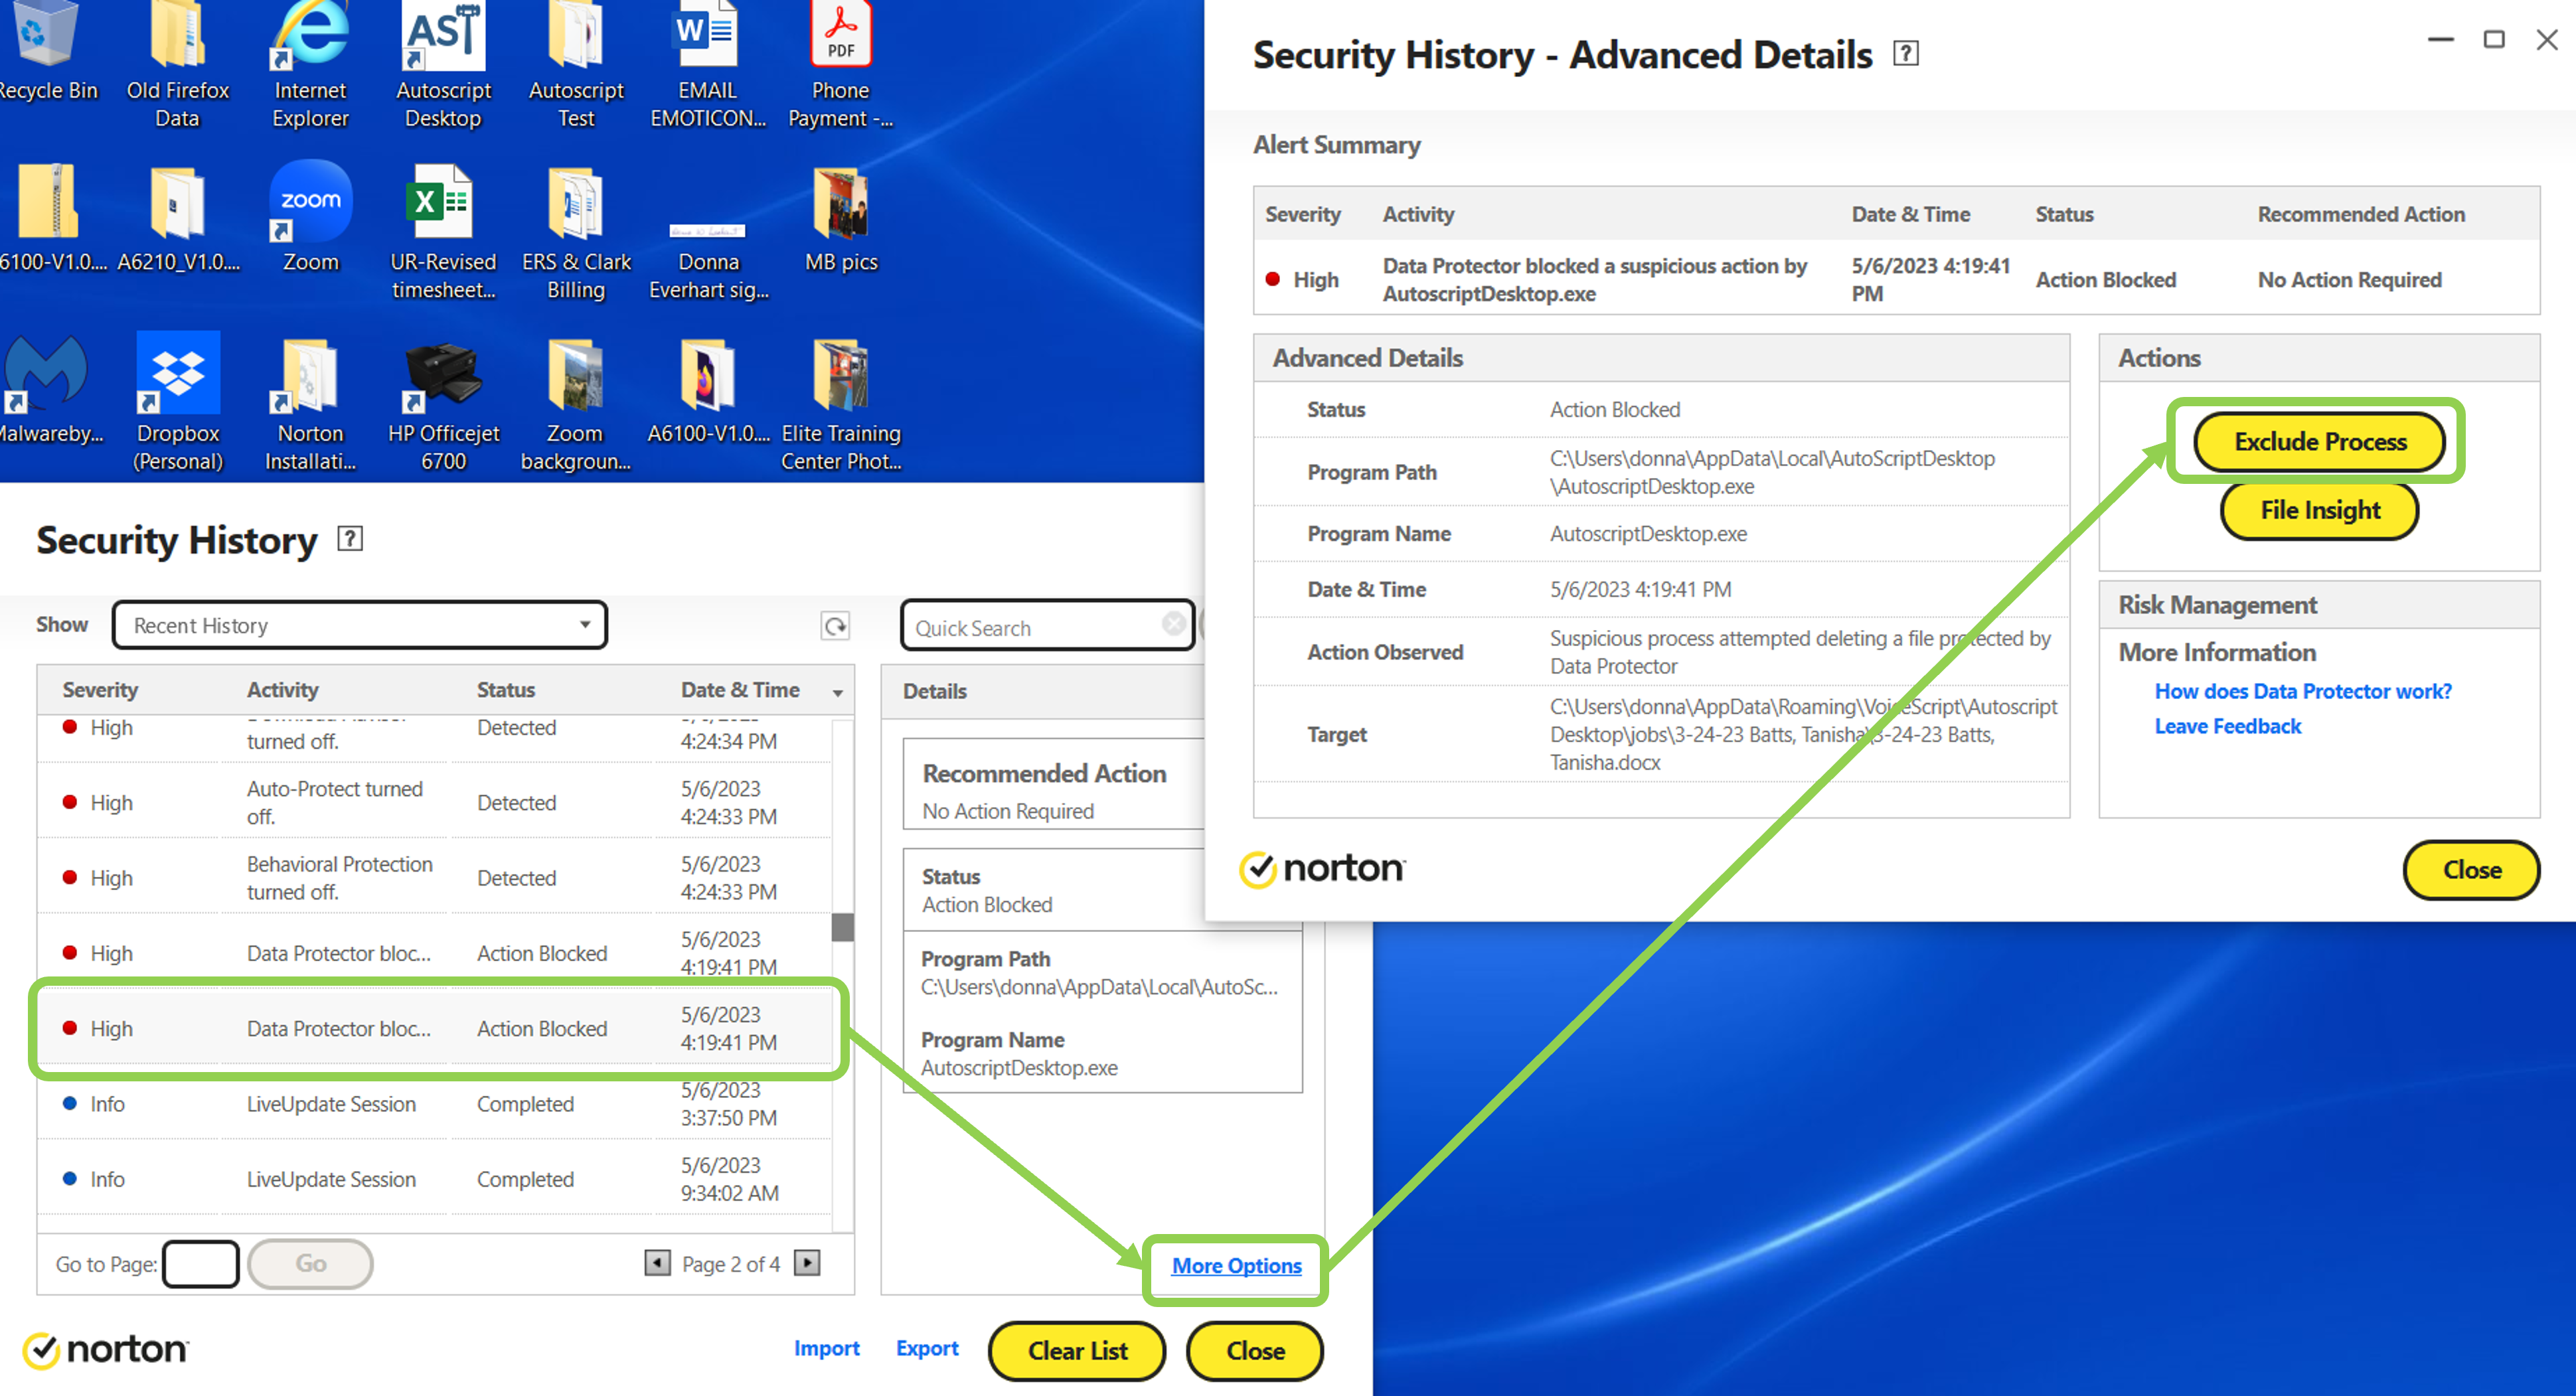2576x1396 pixels.
Task: Go to the previous page arrow
Action: pyautogui.click(x=657, y=1263)
